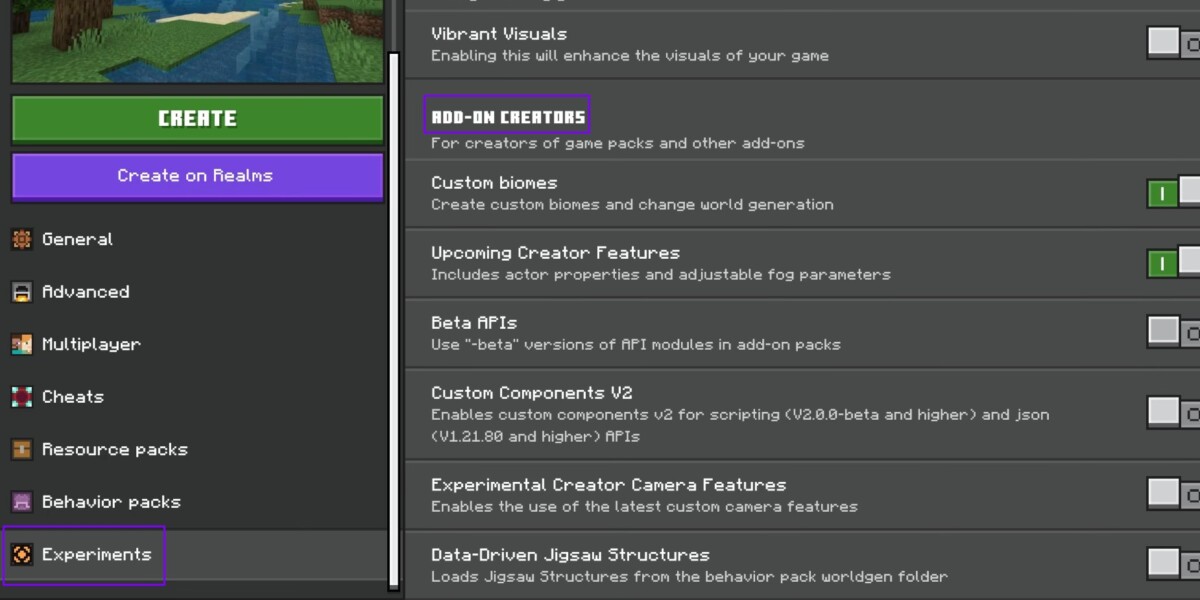Image resolution: width=1200 pixels, height=600 pixels.
Task: Click the Create on Realms button
Action: click(197, 176)
